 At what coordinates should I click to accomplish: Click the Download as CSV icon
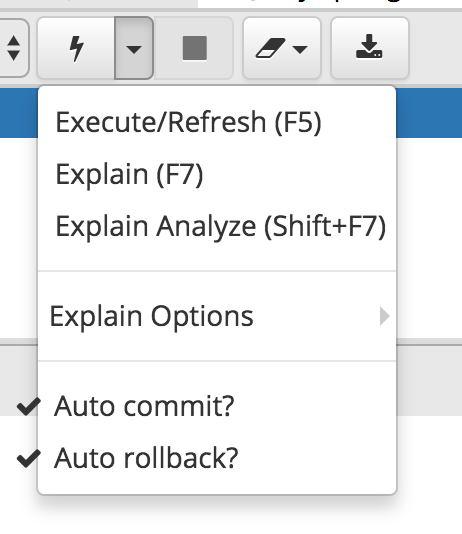[369, 47]
